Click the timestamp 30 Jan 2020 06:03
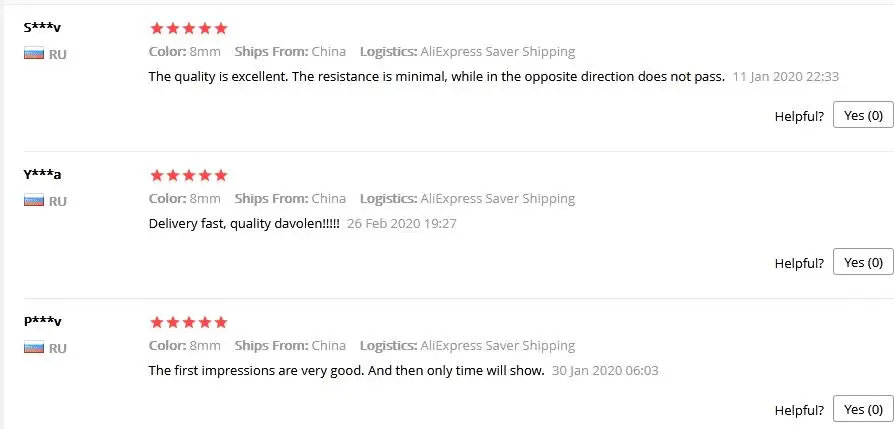The image size is (894, 429). pyautogui.click(x=605, y=371)
